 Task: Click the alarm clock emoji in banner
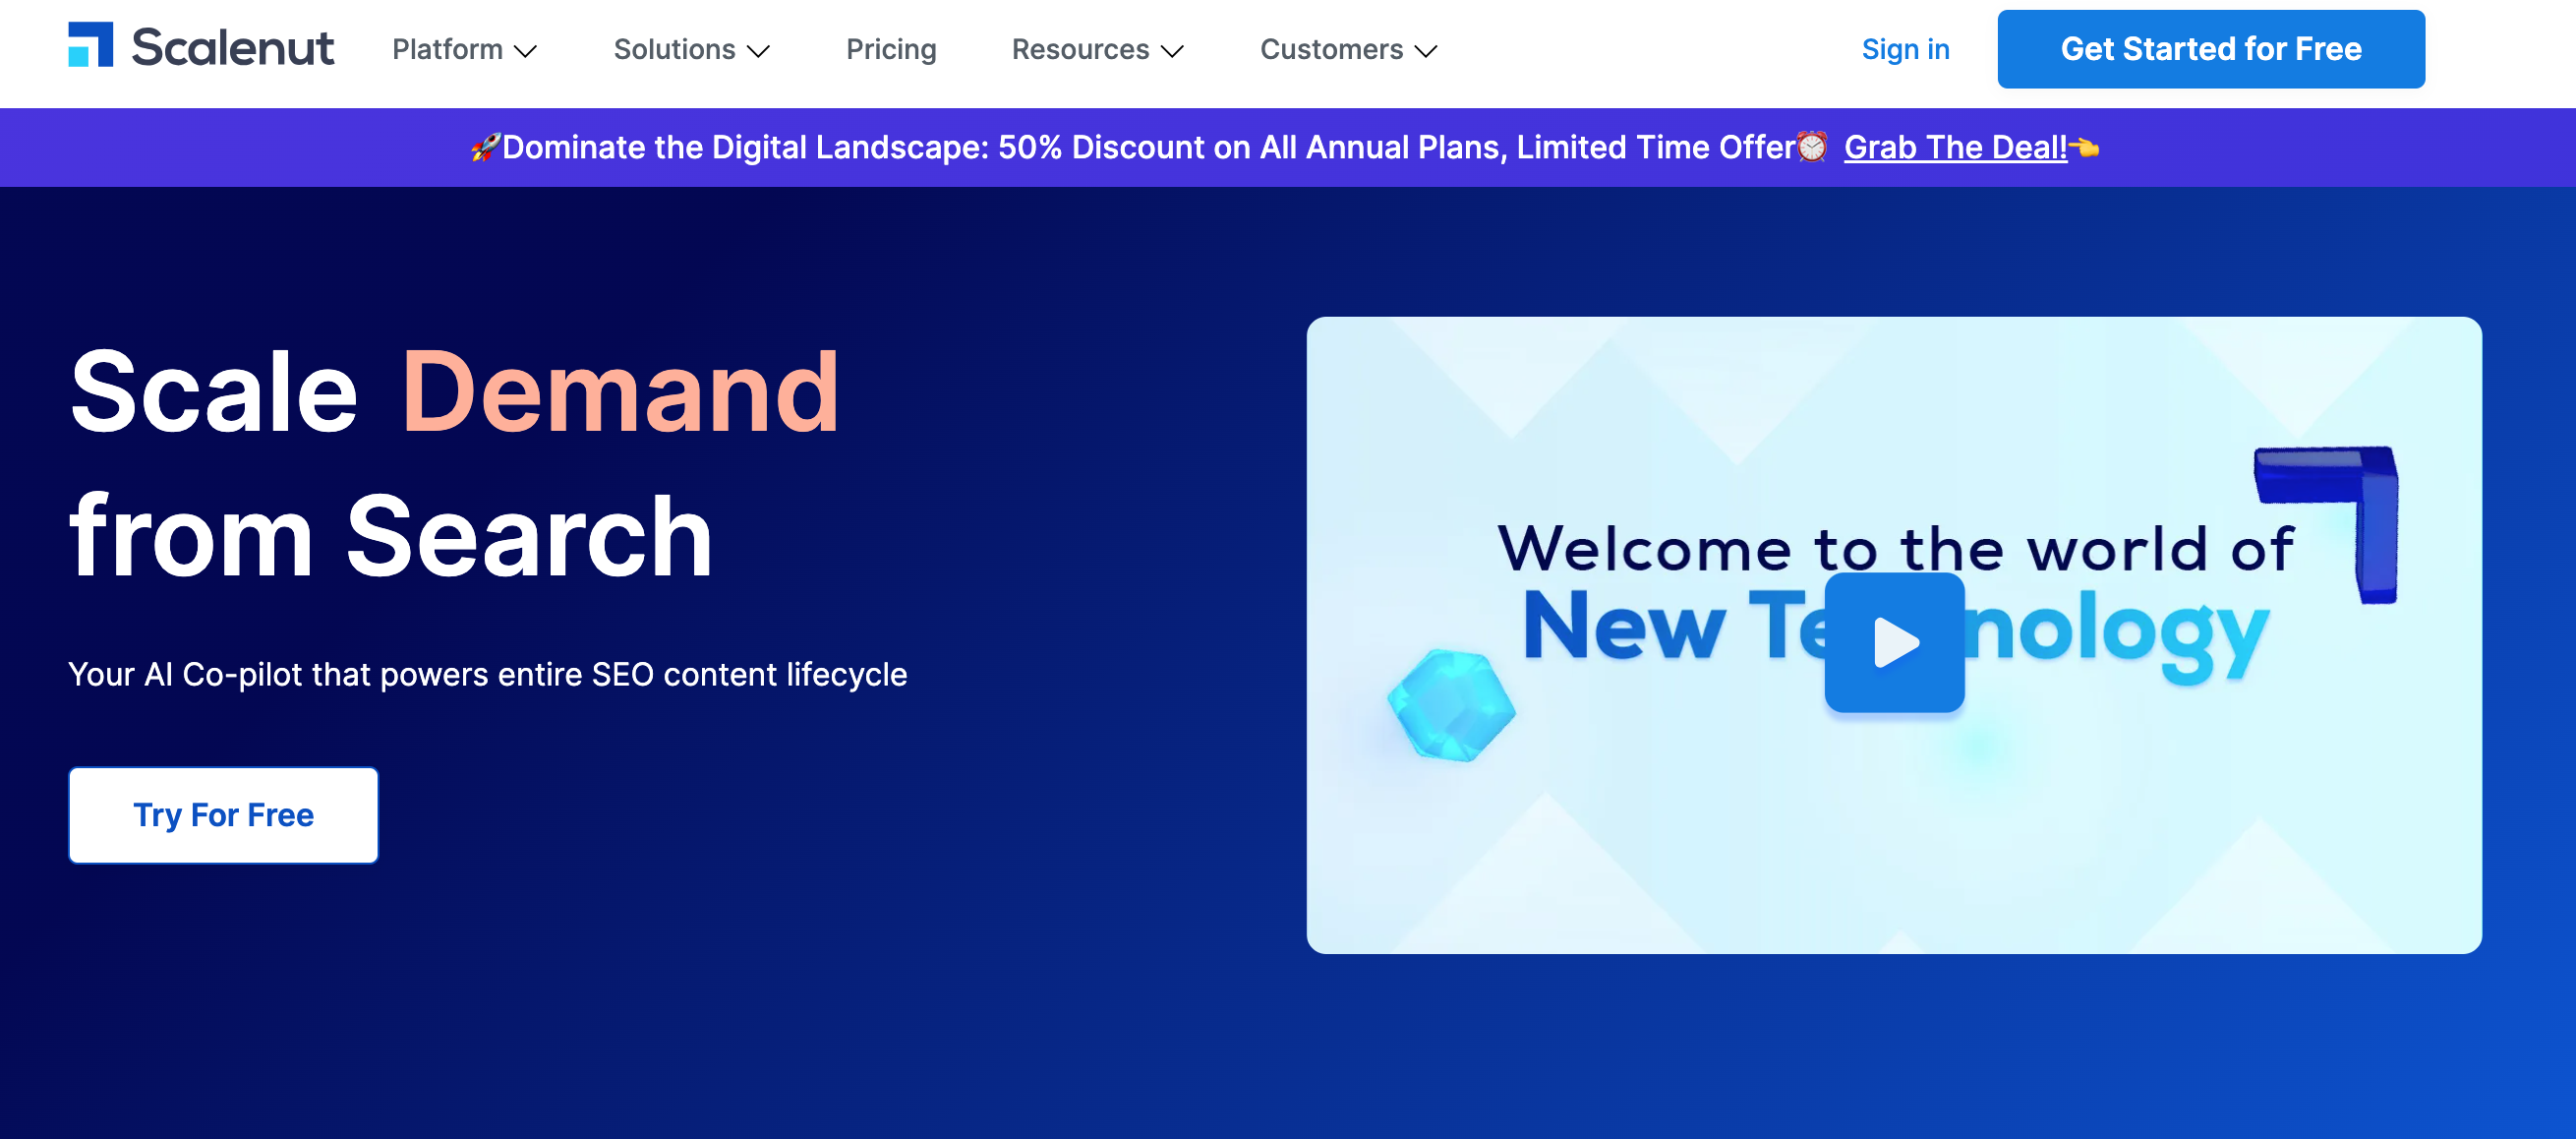tap(1812, 148)
